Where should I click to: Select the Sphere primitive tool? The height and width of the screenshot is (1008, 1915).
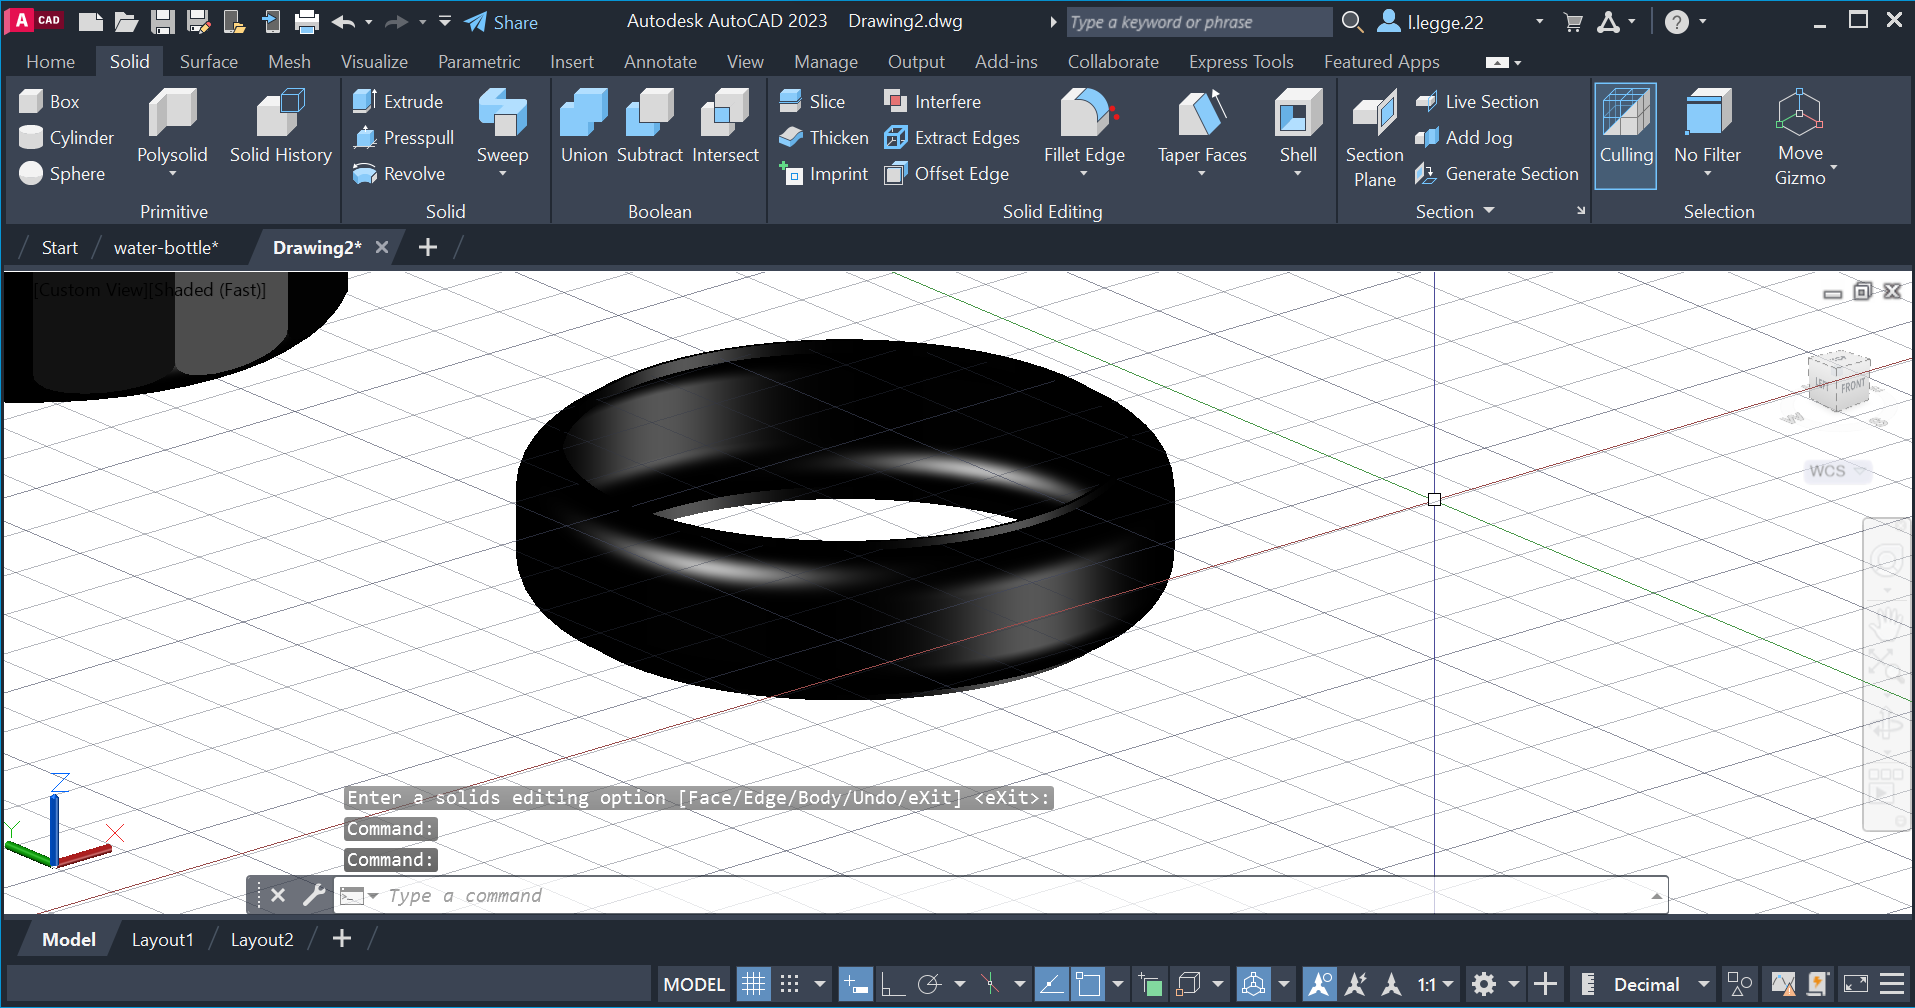pyautogui.click(x=62, y=173)
